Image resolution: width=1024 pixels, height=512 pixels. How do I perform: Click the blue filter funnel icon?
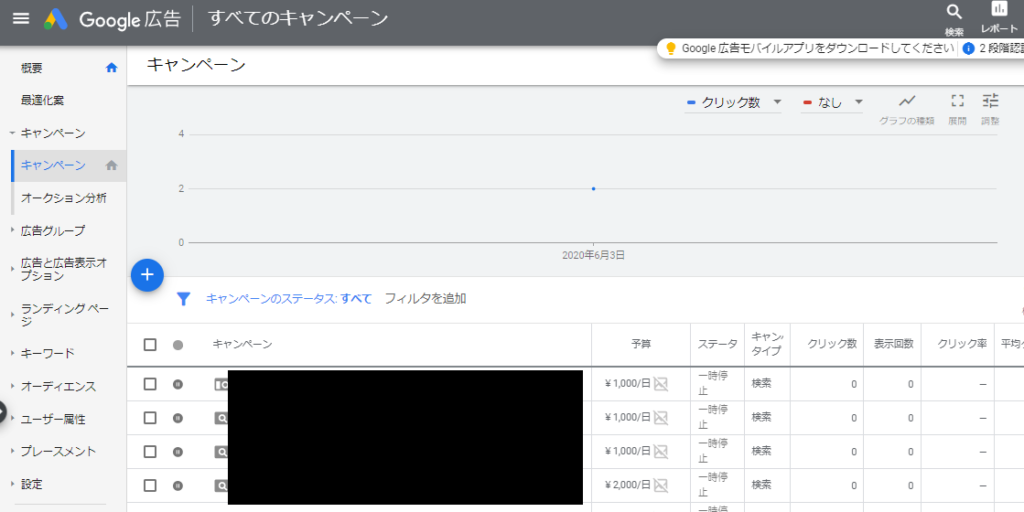tap(184, 299)
